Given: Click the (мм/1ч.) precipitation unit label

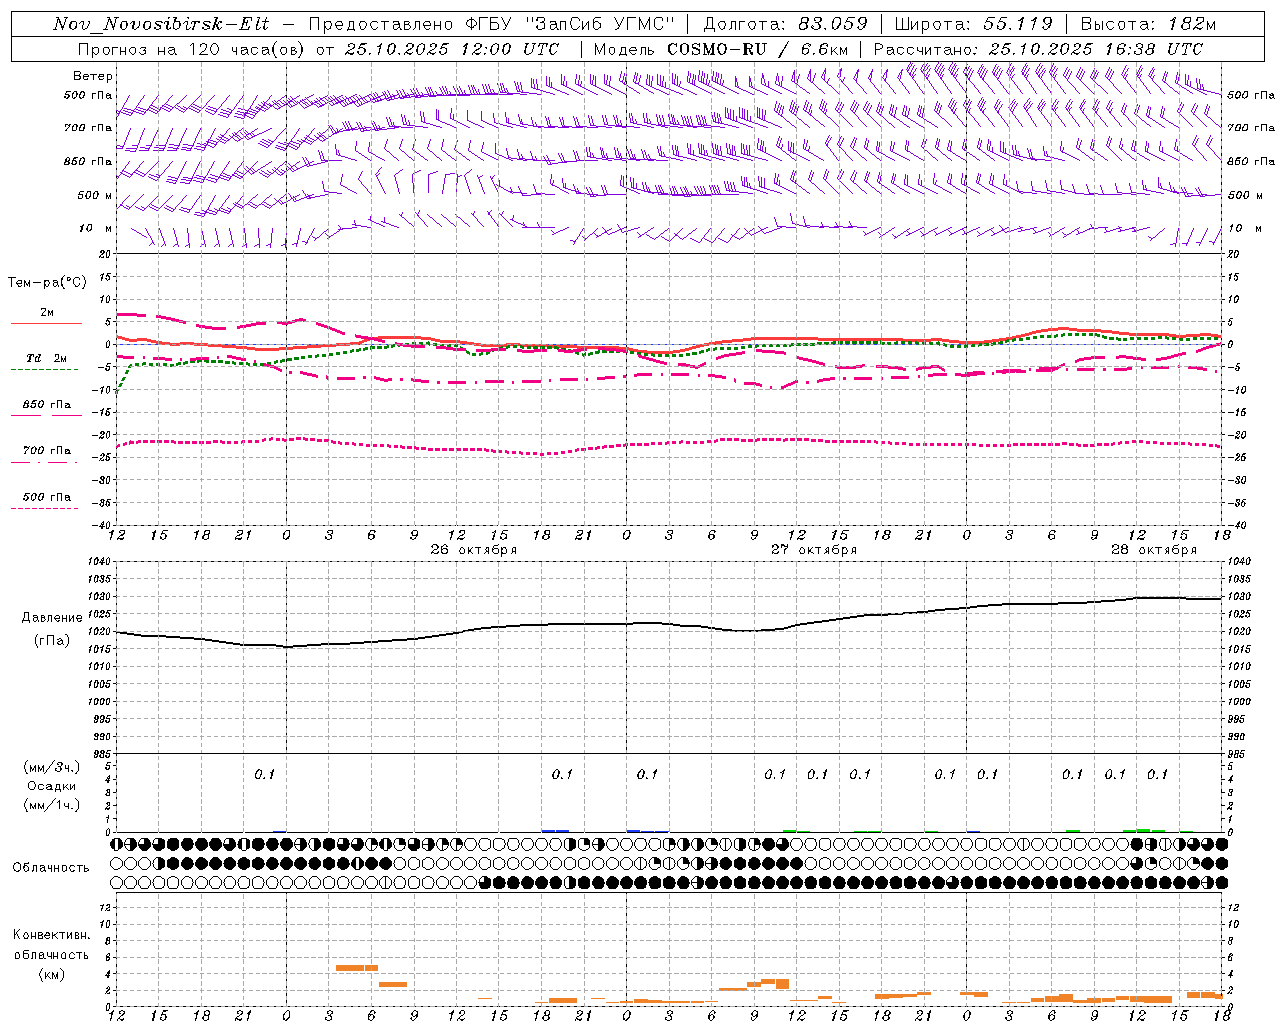Looking at the screenshot, I should pos(52,805).
